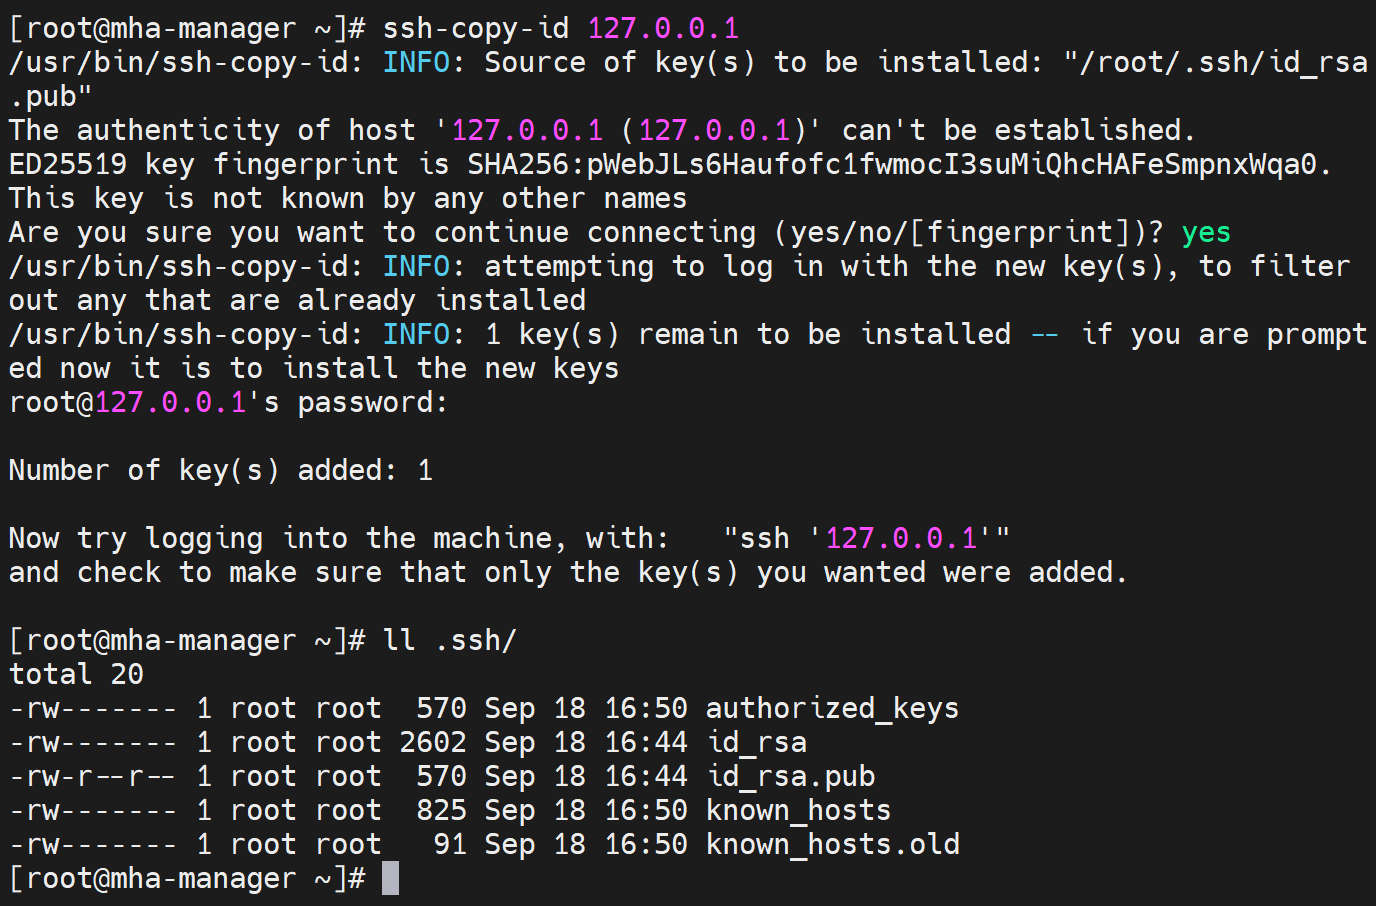This screenshot has width=1376, height=906.
Task: Click the green 'yes' response text
Action: pos(1206,232)
